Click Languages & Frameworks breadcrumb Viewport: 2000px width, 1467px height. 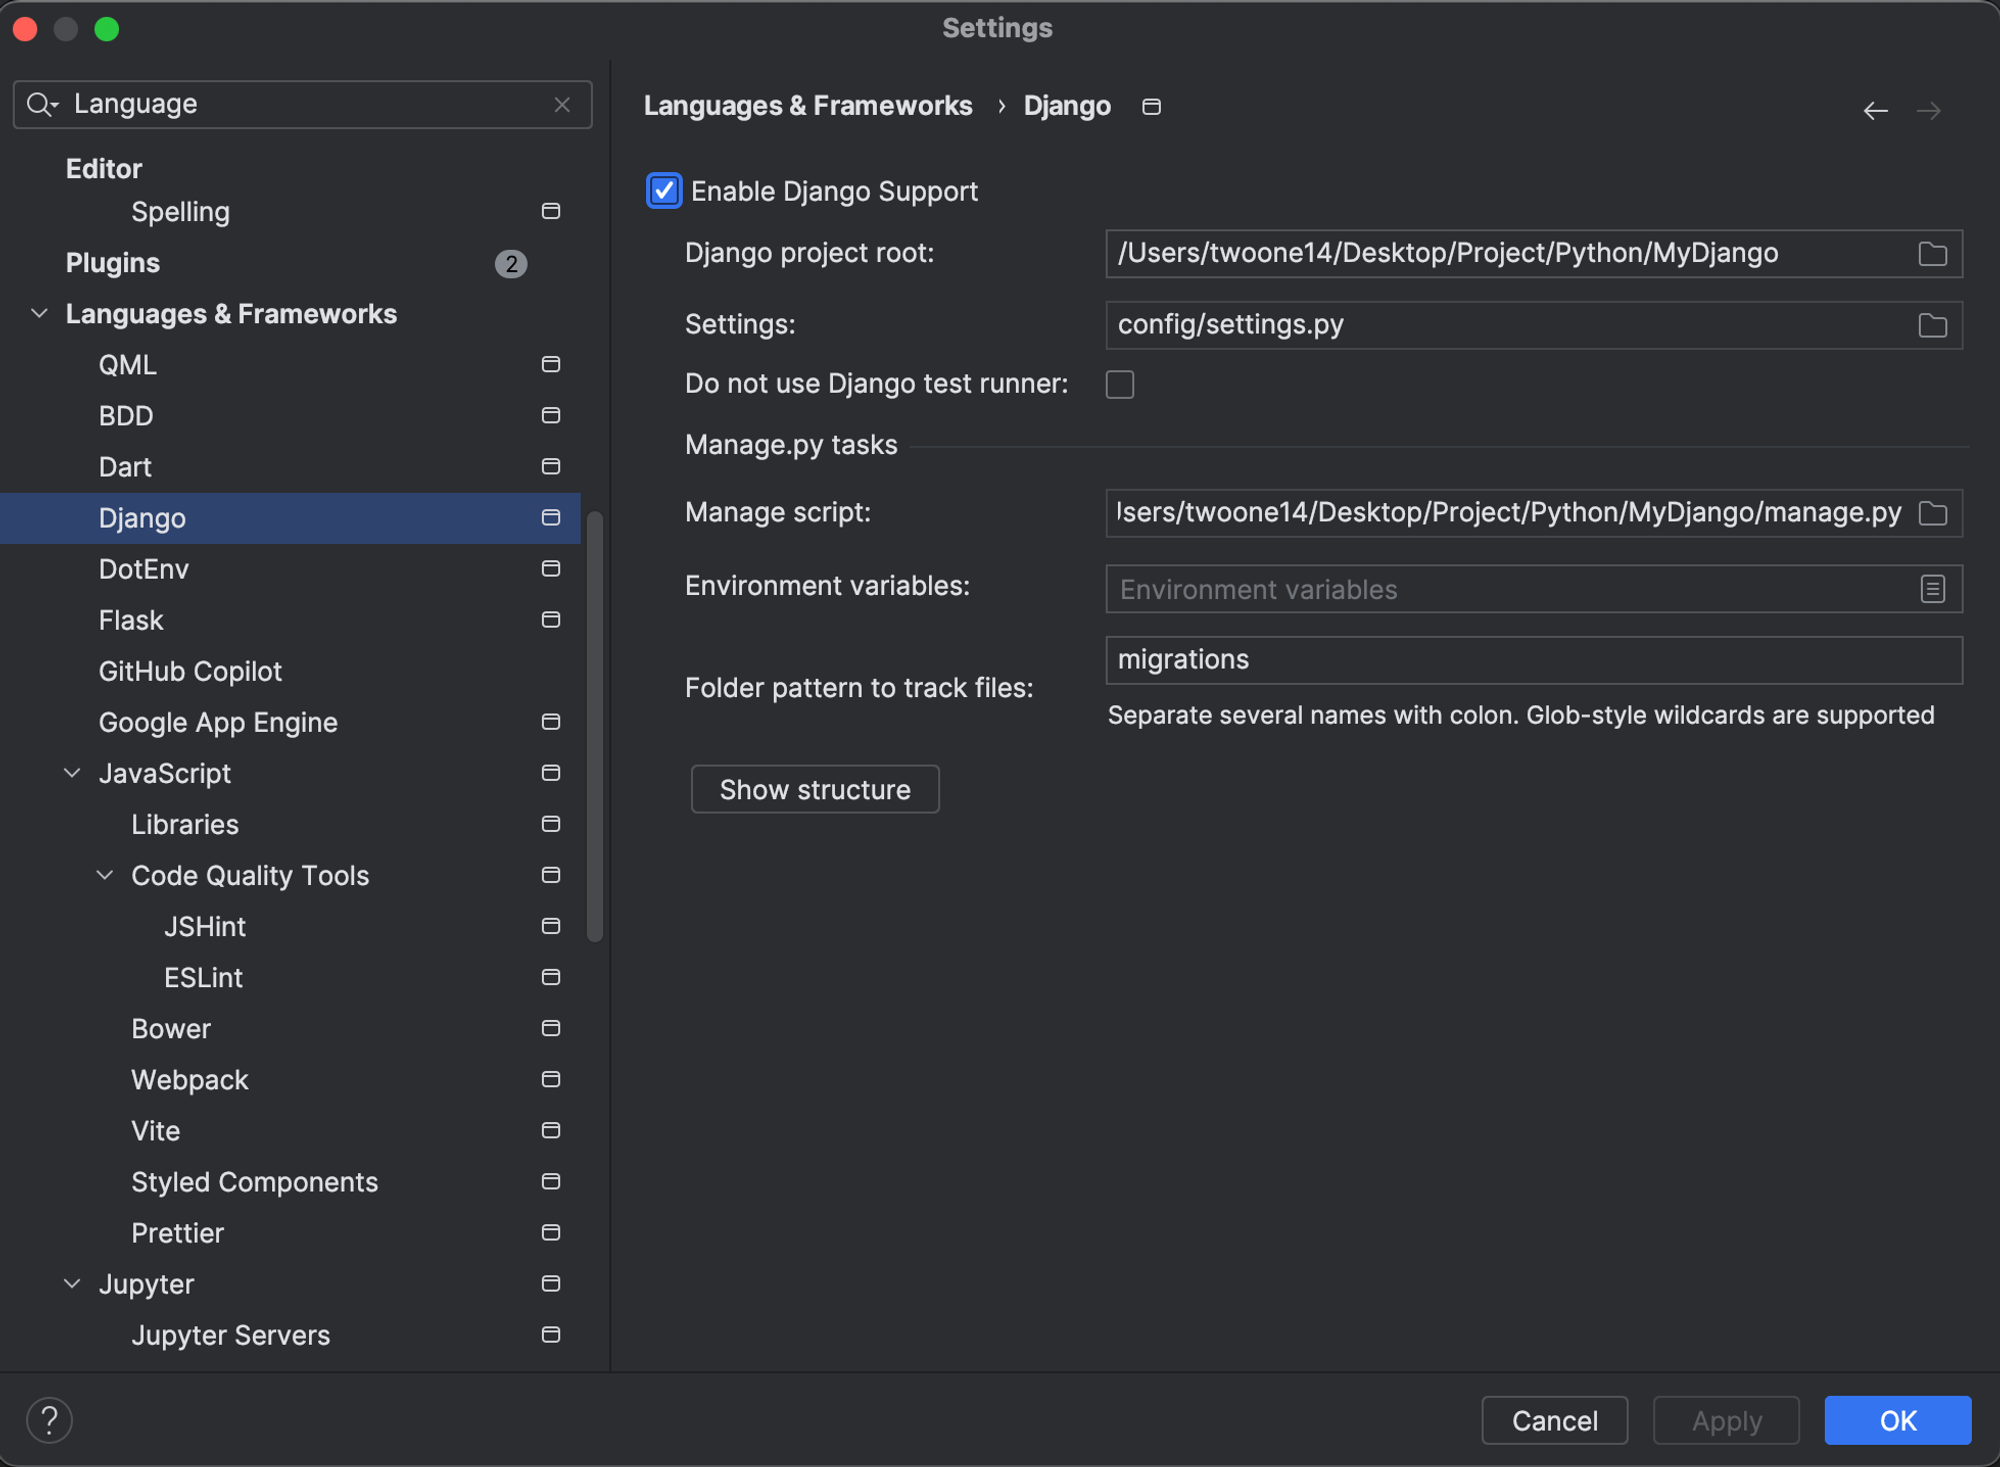[808, 106]
